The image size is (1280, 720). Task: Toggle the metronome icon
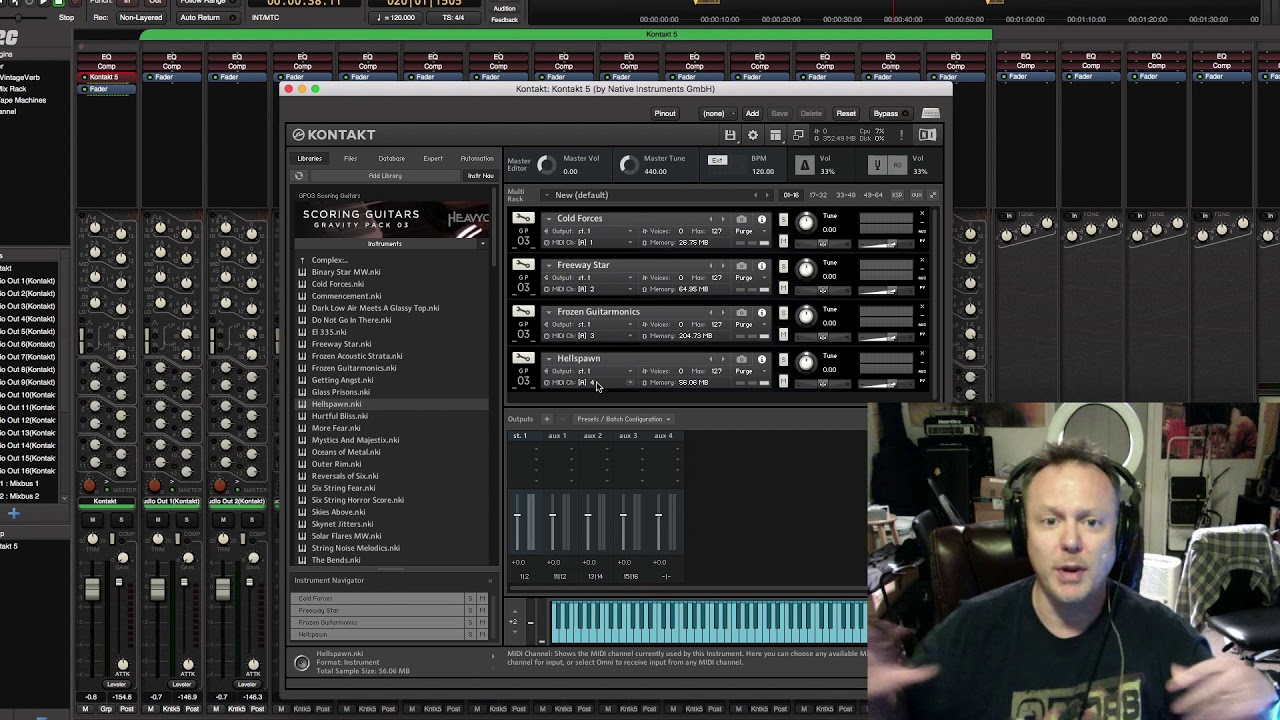pyautogui.click(x=805, y=165)
